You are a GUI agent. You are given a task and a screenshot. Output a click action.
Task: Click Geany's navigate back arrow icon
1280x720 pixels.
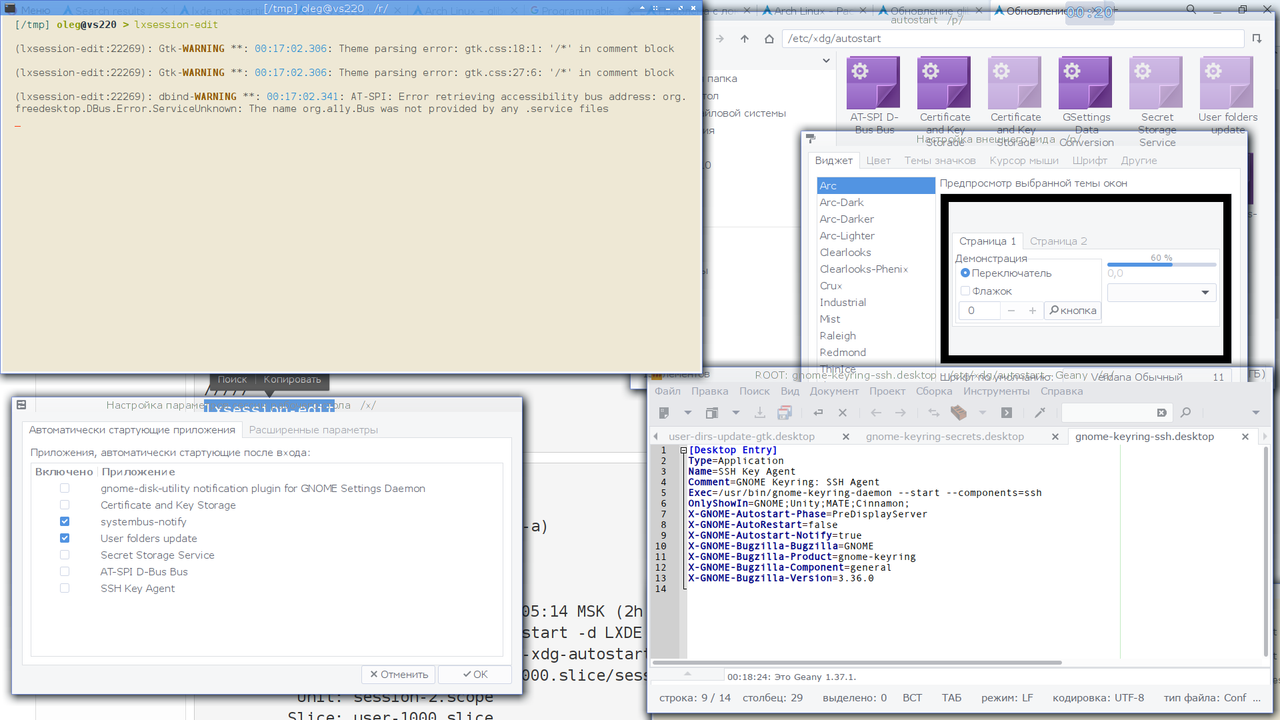pyautogui.click(x=876, y=412)
